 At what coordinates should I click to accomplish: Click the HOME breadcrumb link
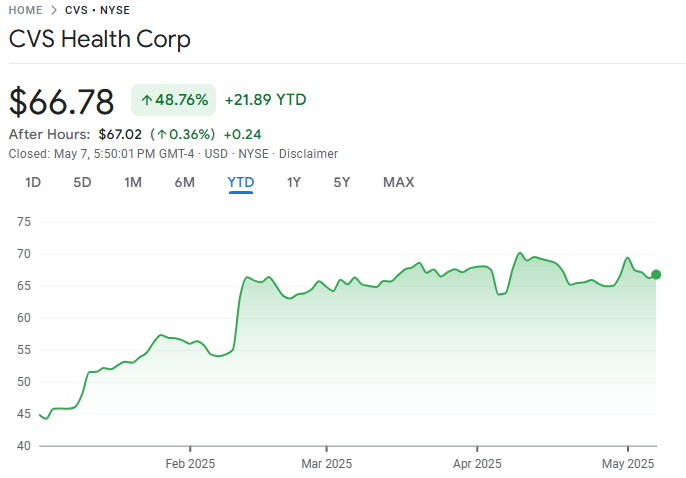[x=25, y=10]
